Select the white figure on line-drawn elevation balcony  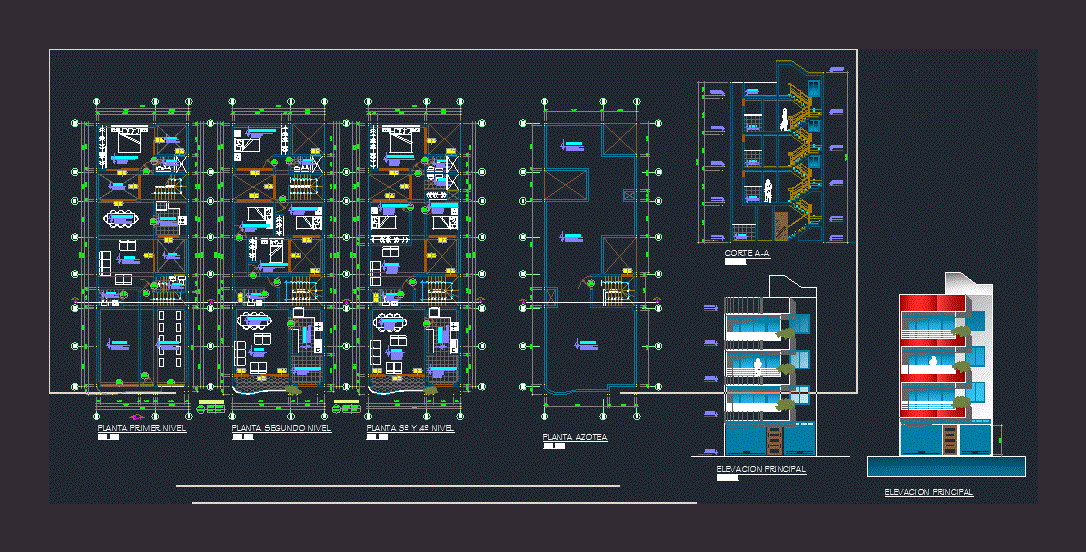(760, 366)
